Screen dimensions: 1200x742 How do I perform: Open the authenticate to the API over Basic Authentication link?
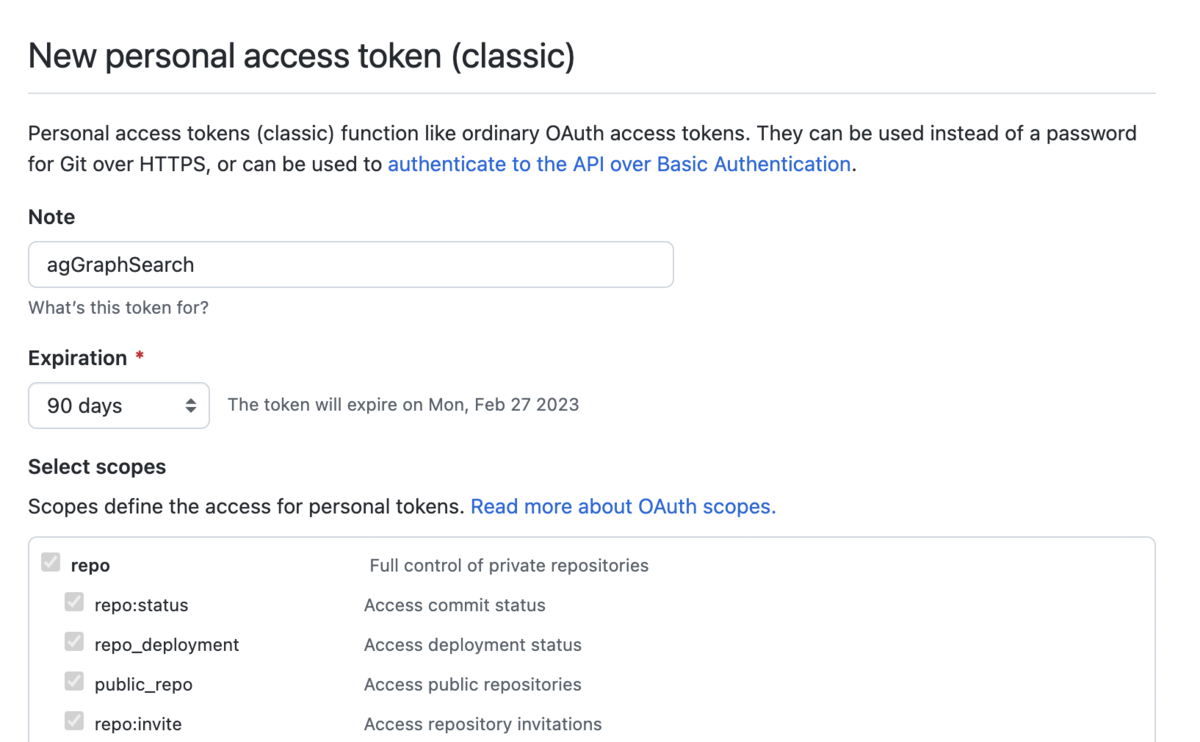(619, 164)
